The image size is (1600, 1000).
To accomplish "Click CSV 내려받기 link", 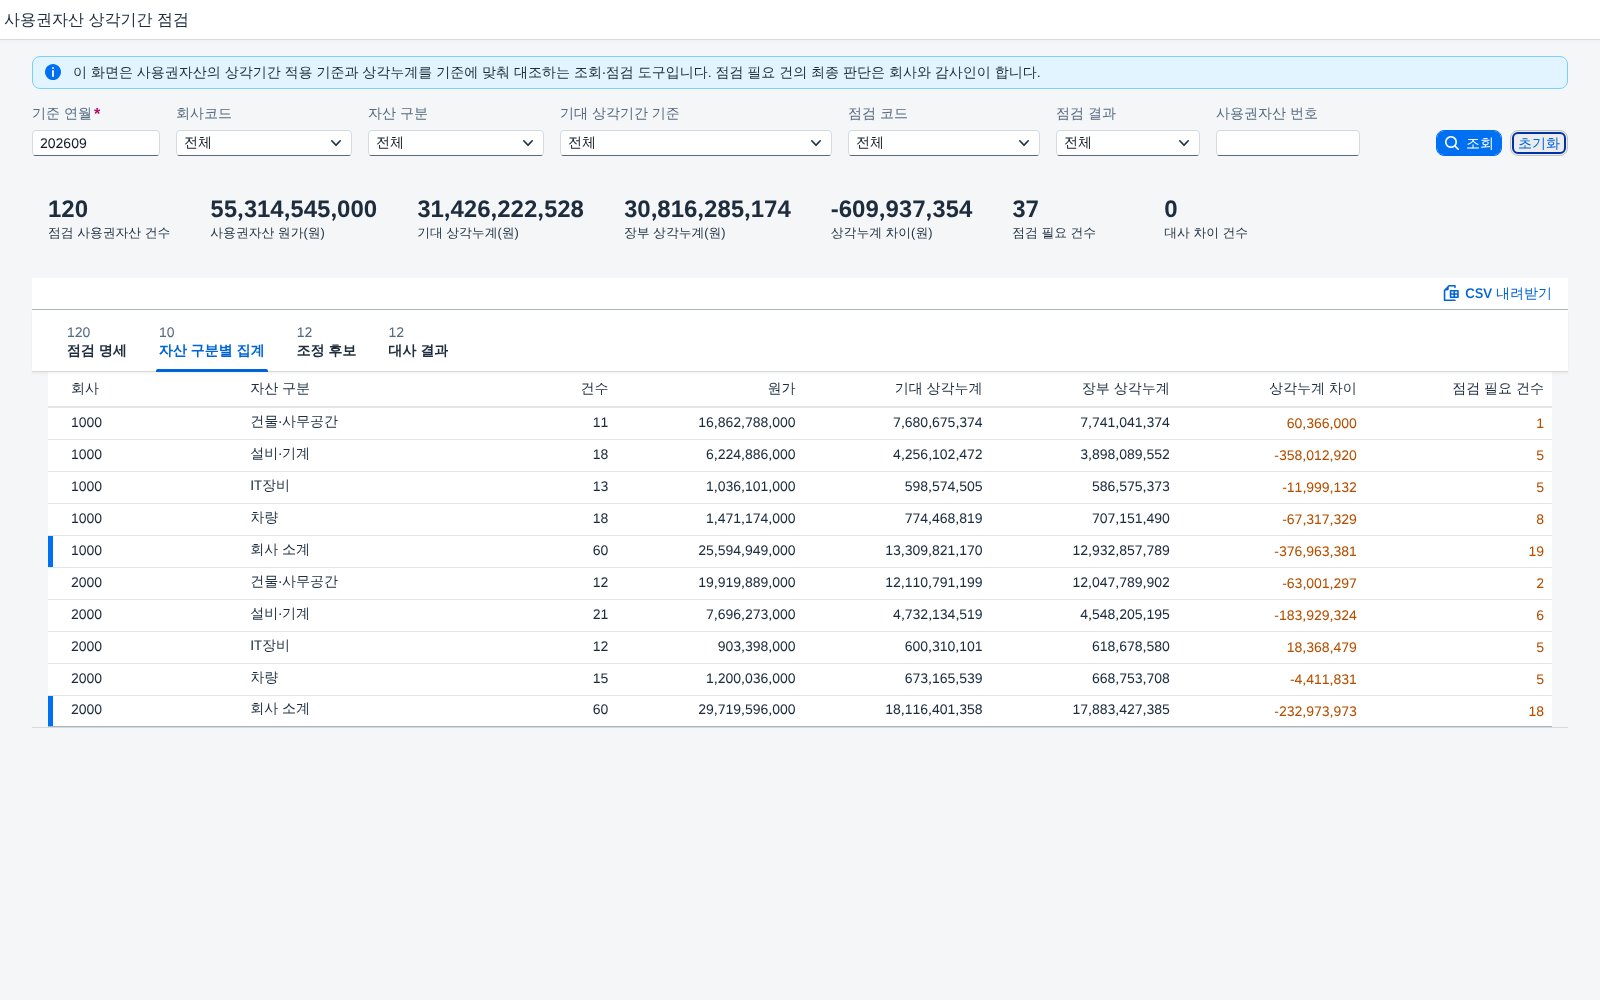I will pyautogui.click(x=1497, y=293).
